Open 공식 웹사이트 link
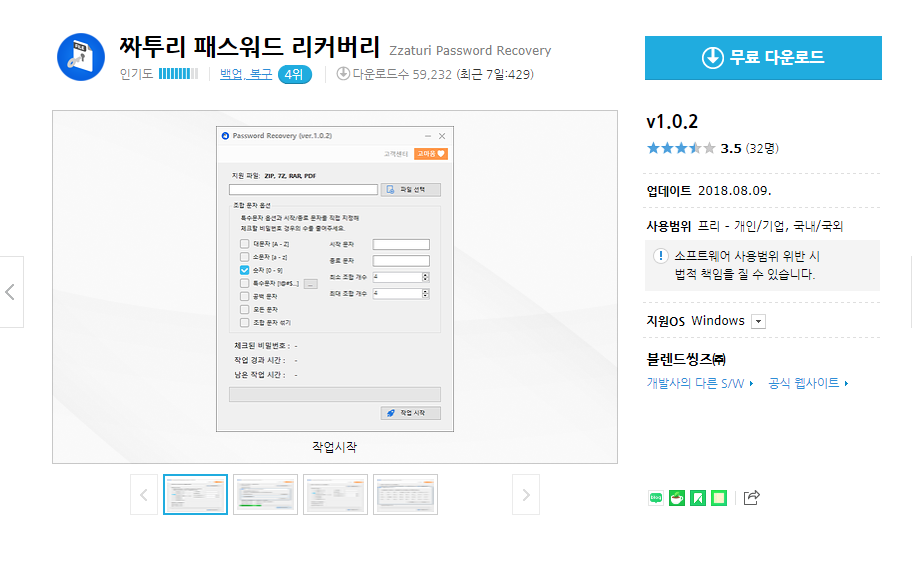The height and width of the screenshot is (565, 912). pyautogui.click(x=808, y=383)
